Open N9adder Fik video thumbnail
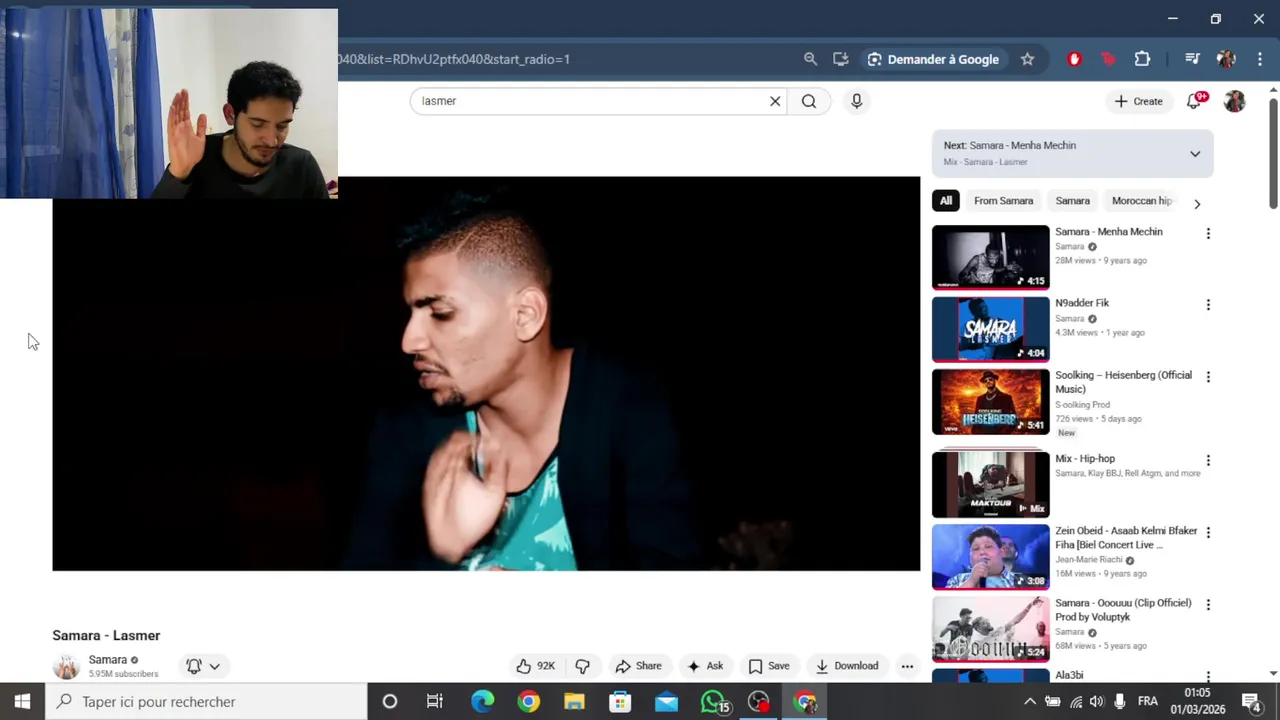The height and width of the screenshot is (720, 1280). coord(991,329)
